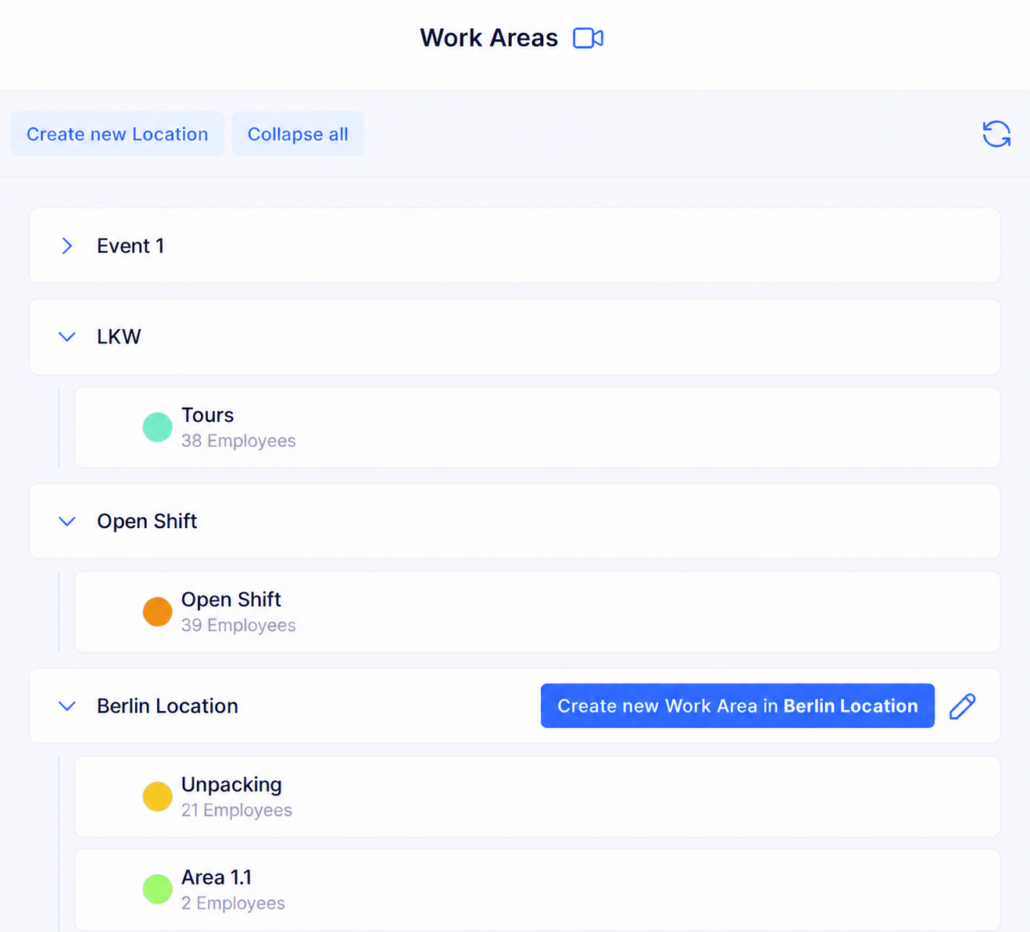Select the Open Shift work area with 39 employees
The width and height of the screenshot is (1030, 932).
click(537, 612)
